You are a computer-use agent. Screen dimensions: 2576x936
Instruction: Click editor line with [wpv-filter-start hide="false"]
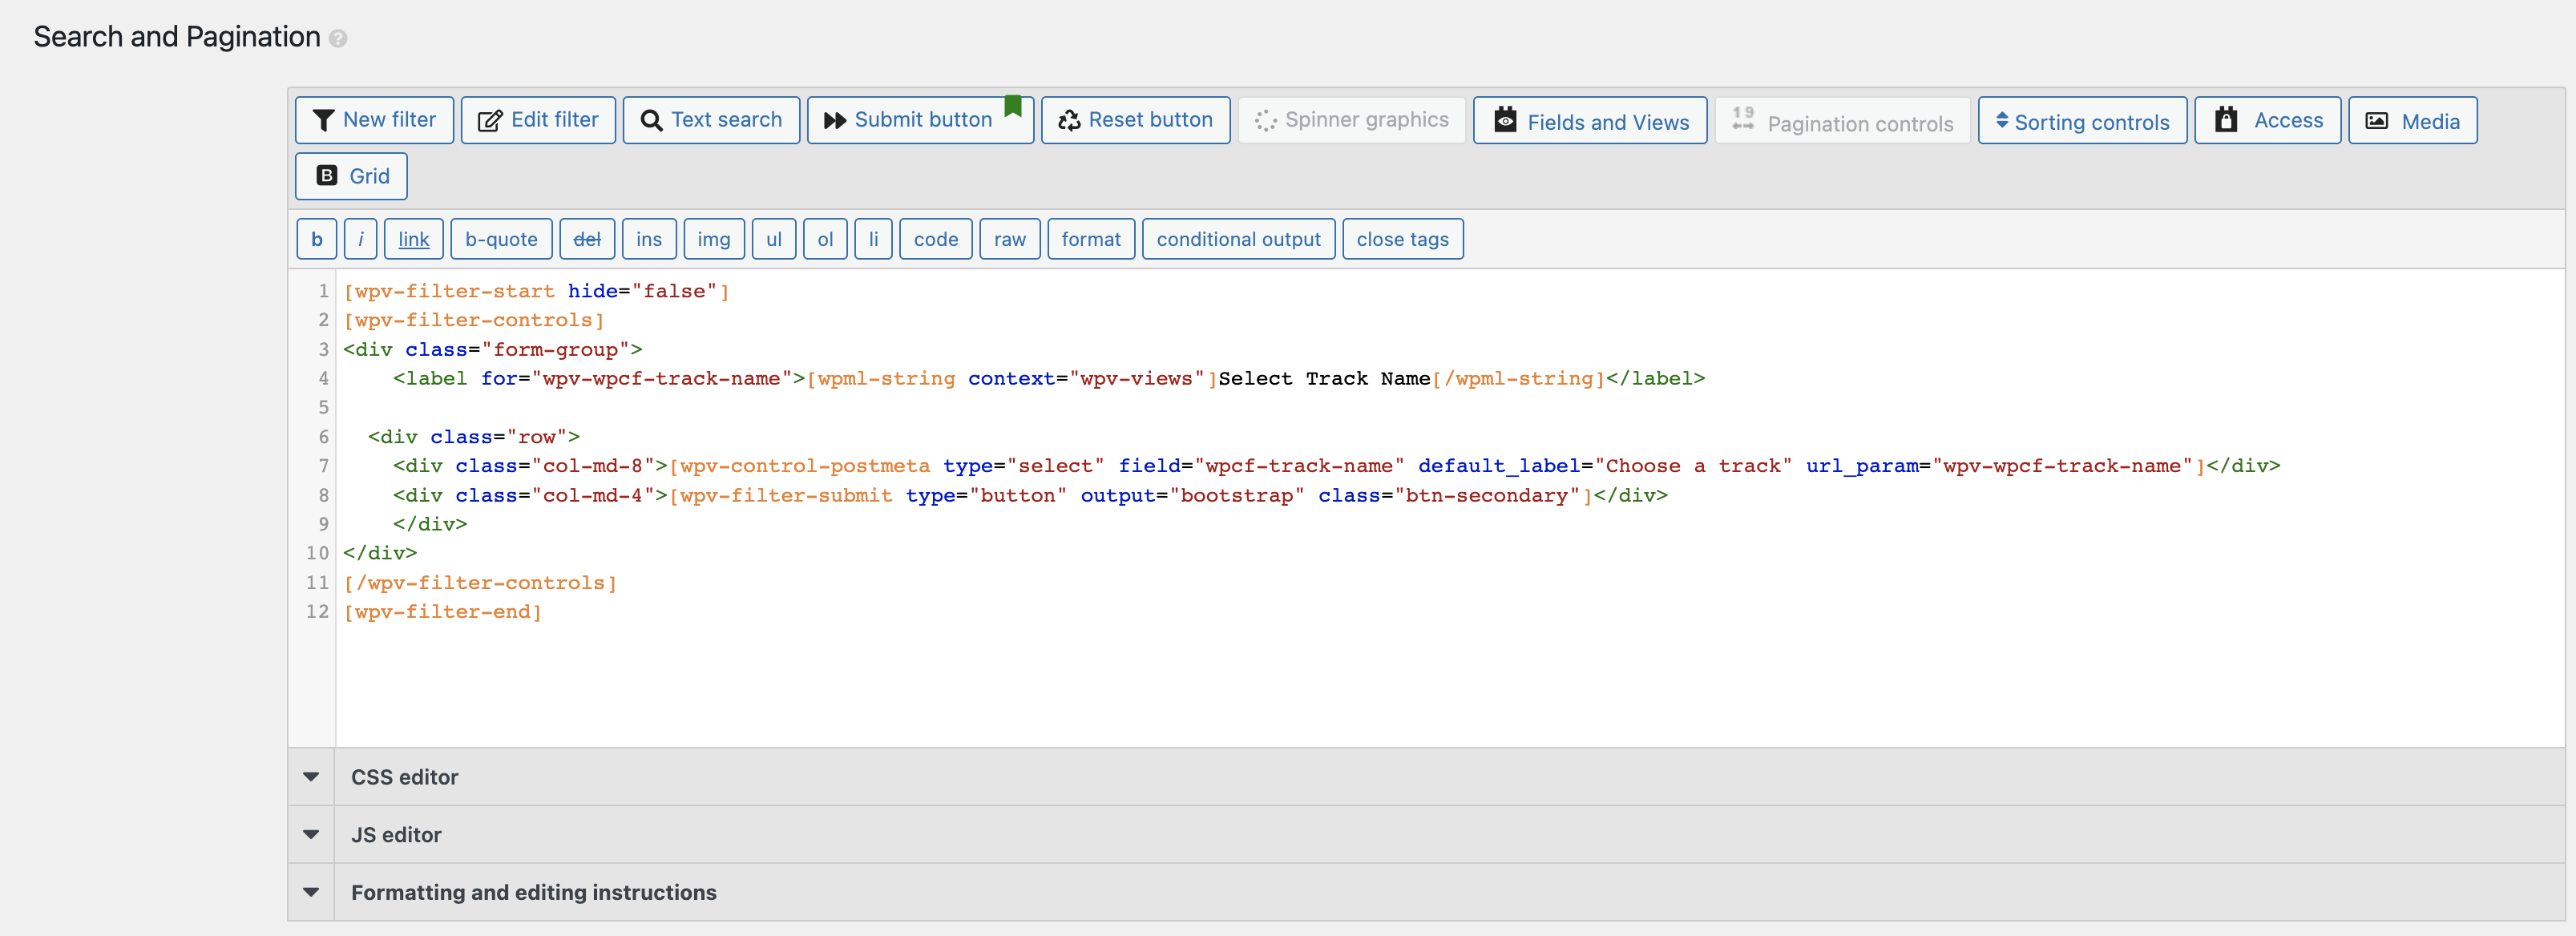click(x=536, y=291)
